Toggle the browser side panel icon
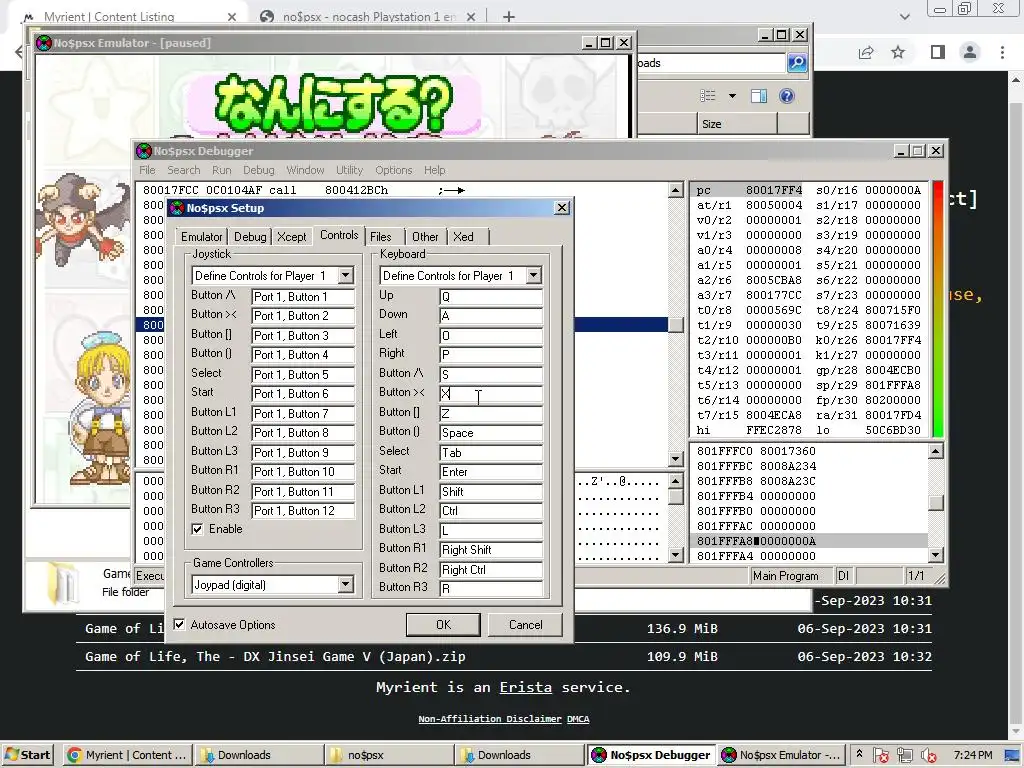 938,52
